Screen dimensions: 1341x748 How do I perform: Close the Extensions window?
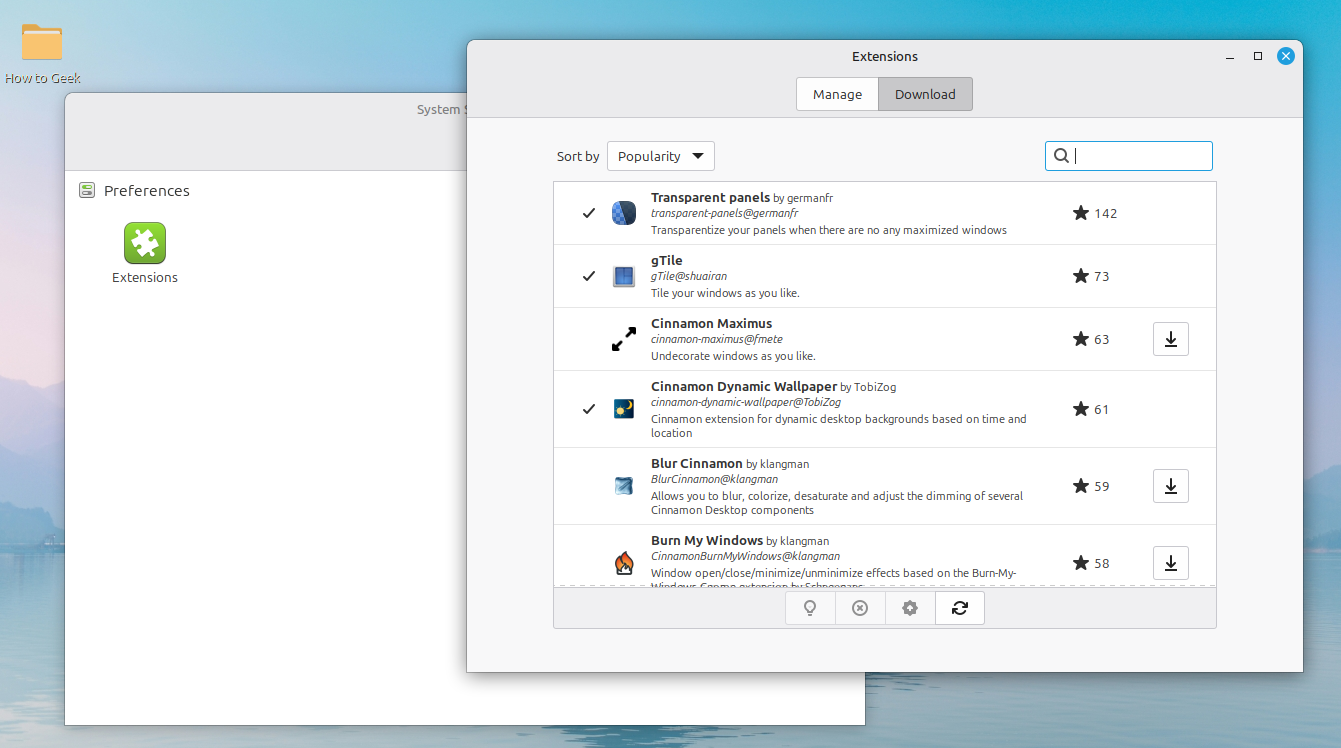[1286, 56]
